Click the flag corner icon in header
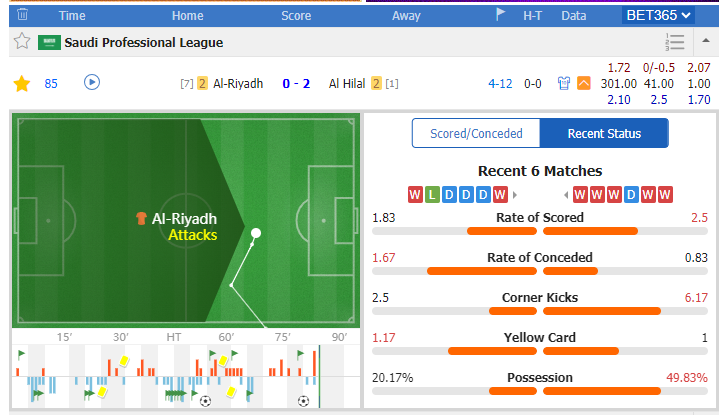This screenshot has height=415, width=724. tap(501, 14)
